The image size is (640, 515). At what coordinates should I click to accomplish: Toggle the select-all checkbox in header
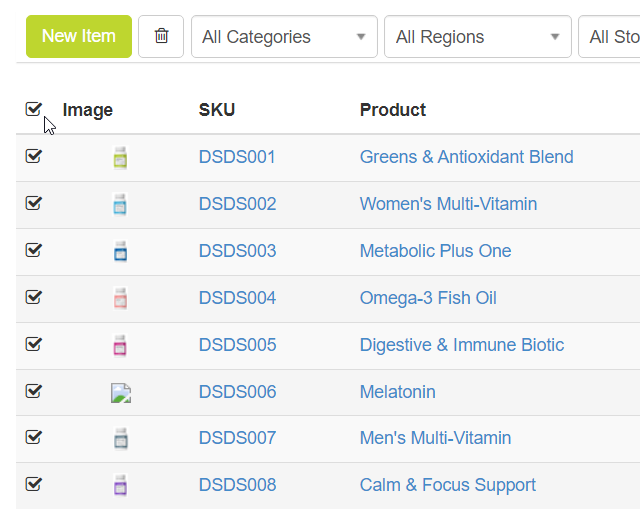33,109
